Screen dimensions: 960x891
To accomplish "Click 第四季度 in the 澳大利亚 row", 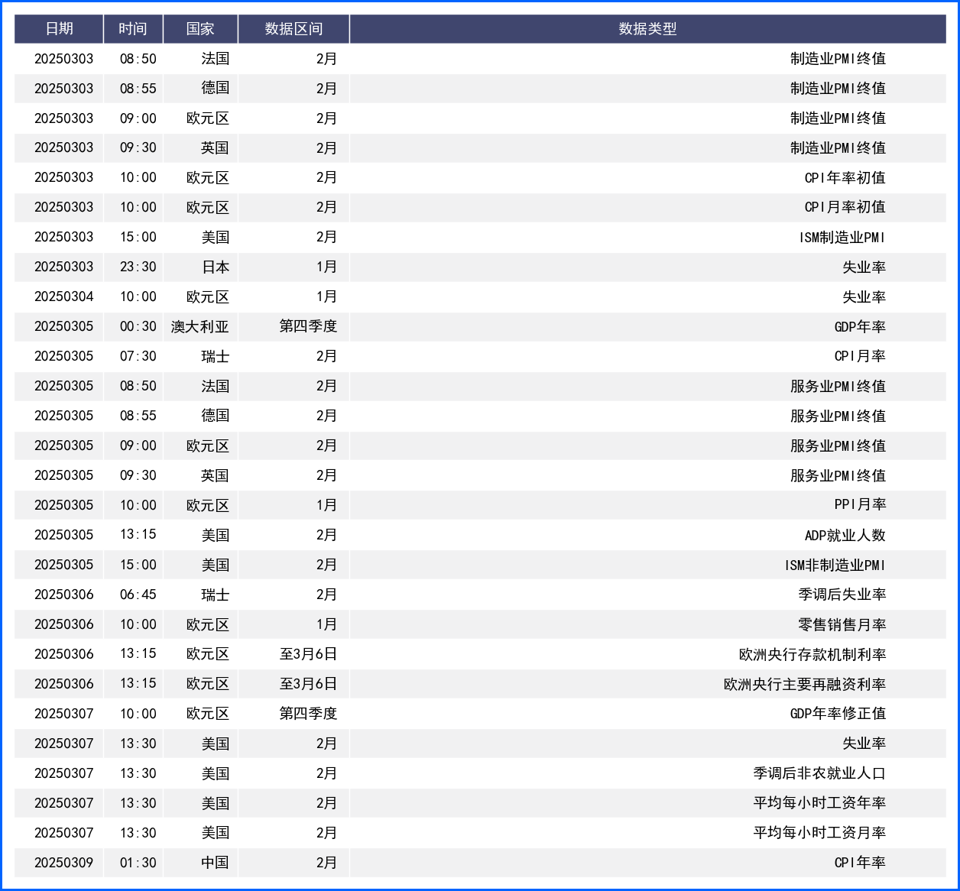I will pos(308,326).
